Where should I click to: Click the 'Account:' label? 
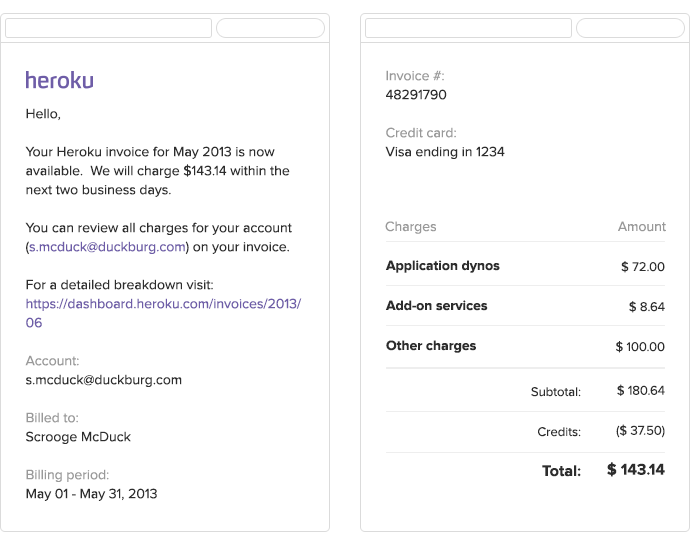tap(52, 361)
